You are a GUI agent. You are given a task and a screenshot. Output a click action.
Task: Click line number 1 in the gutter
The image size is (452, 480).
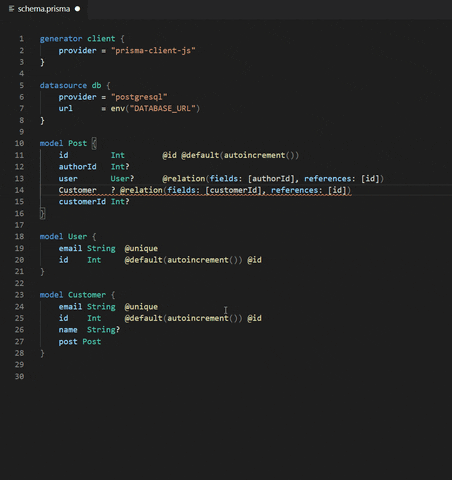[x=21, y=39]
